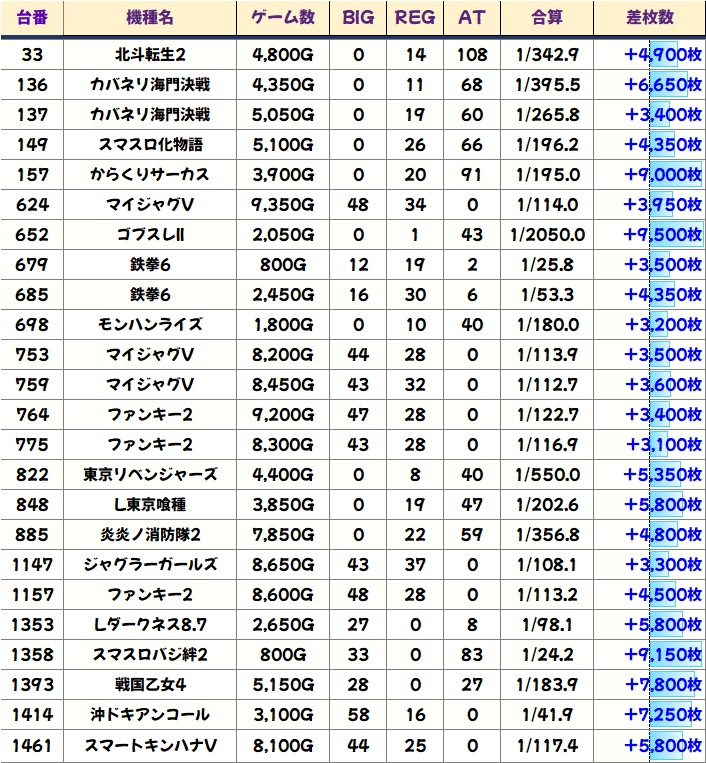The height and width of the screenshot is (763, 706).
Task: Click the 北斗転生2 machine name
Action: coord(150,54)
